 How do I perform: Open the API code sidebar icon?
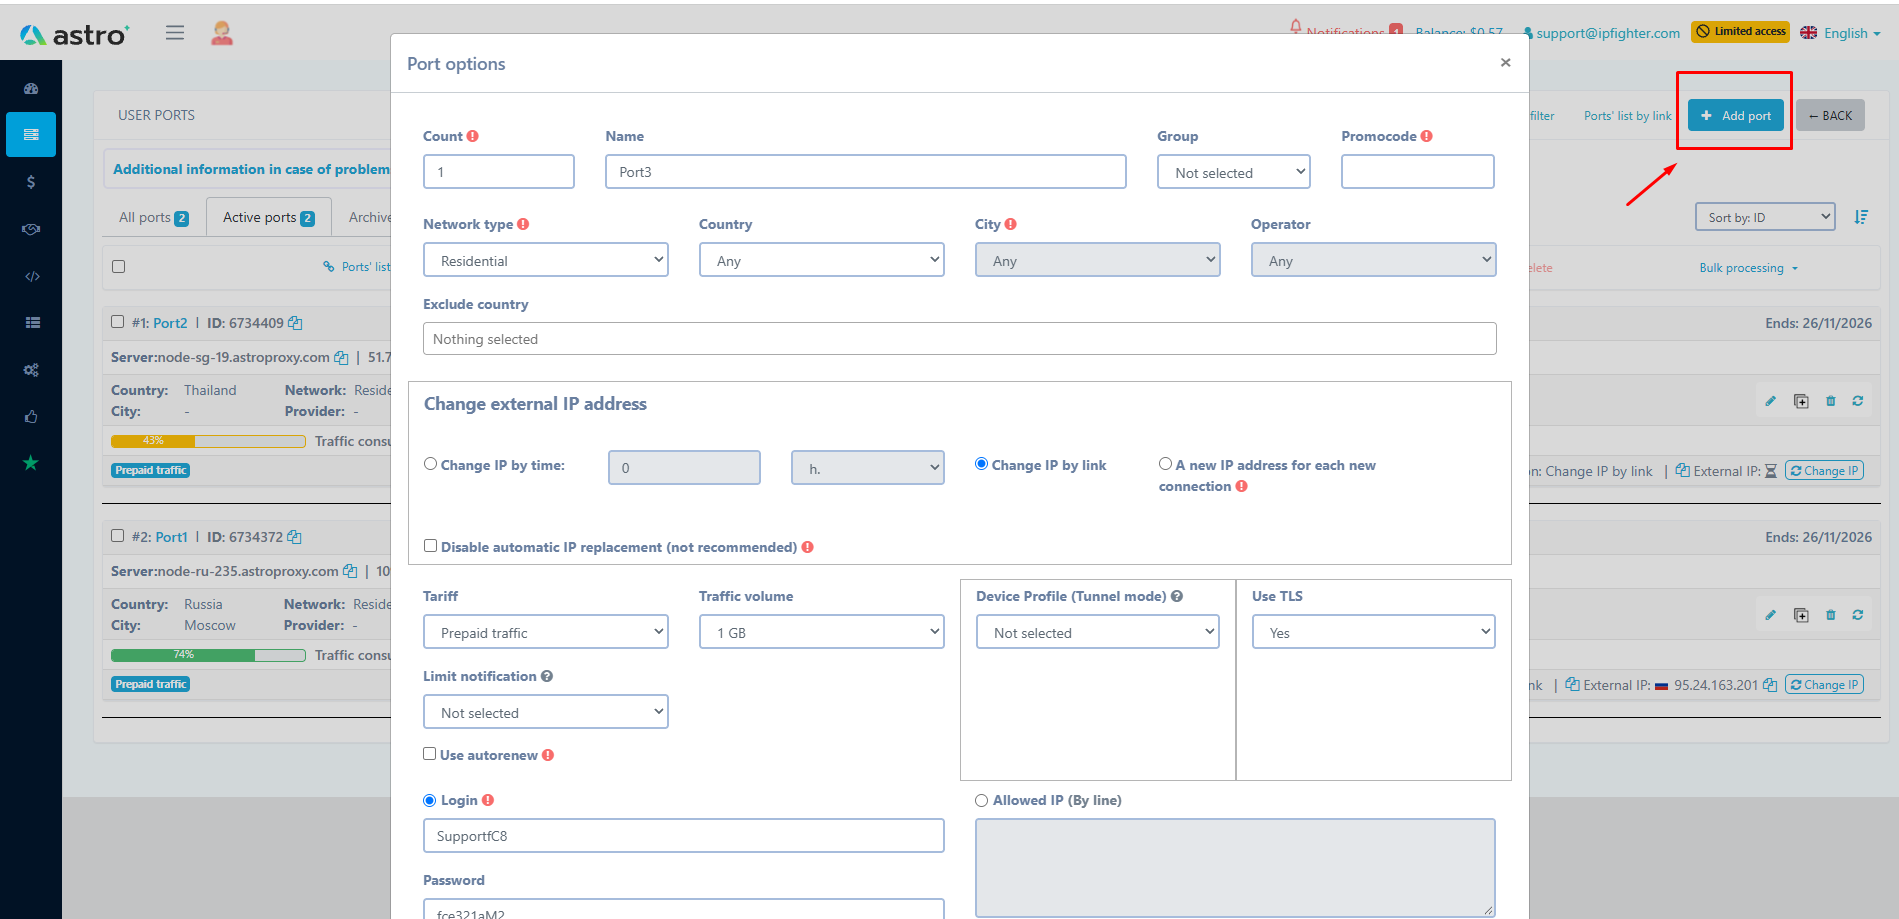[x=32, y=276]
